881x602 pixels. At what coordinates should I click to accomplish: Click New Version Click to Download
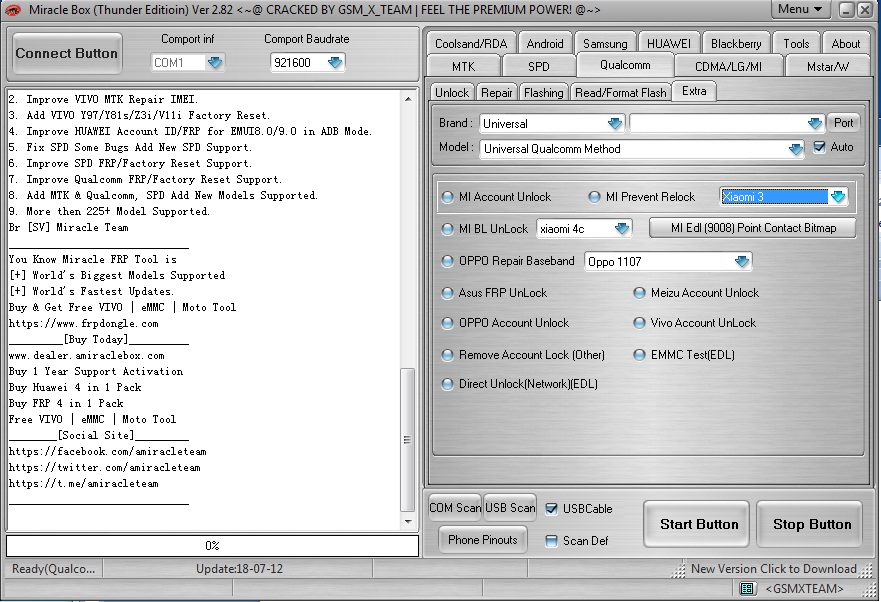click(x=774, y=569)
